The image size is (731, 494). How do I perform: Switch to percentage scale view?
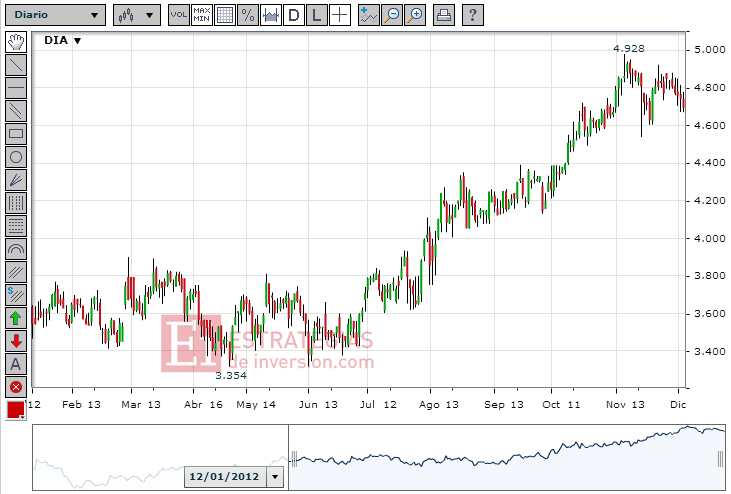248,15
